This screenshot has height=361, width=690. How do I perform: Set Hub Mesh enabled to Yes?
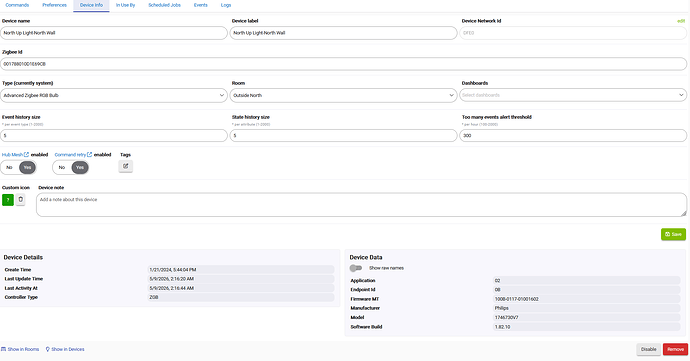click(27, 168)
